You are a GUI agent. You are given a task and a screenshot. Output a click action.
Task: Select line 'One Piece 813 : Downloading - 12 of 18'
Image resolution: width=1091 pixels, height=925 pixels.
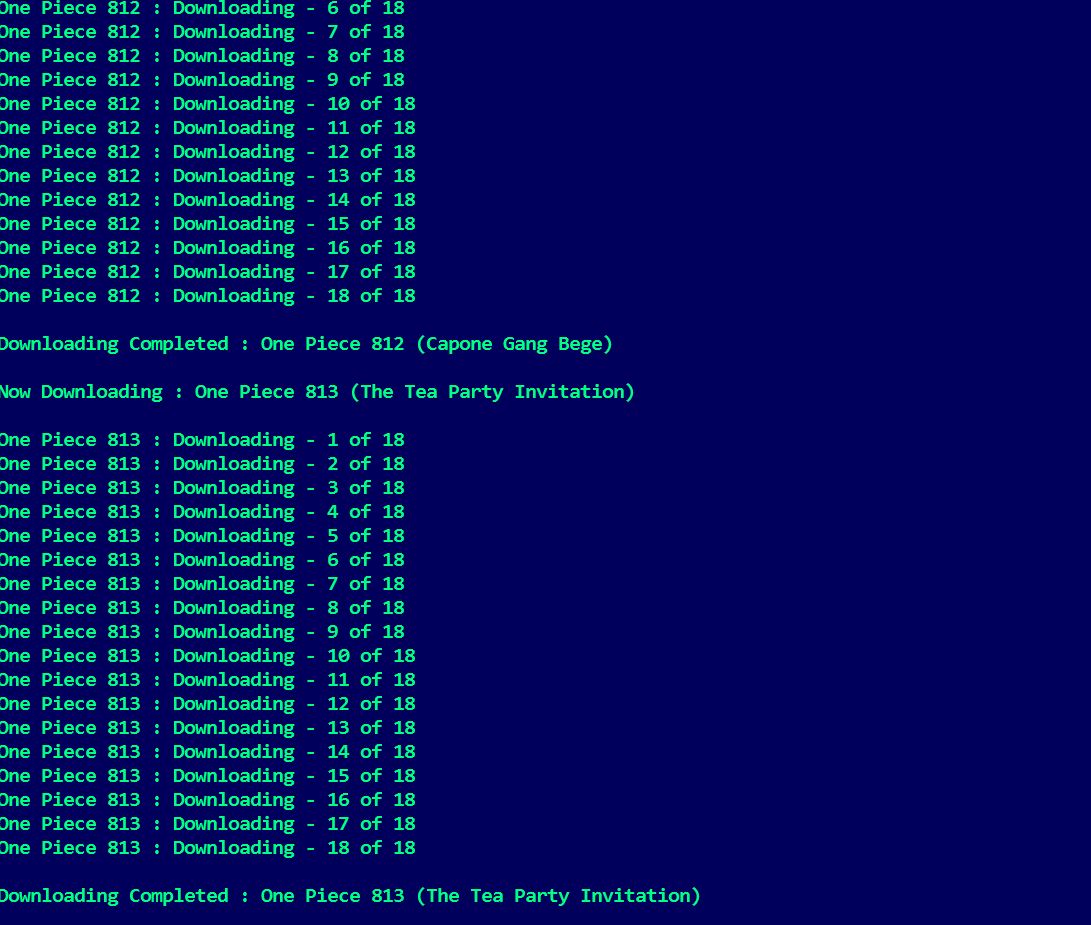coord(207,704)
